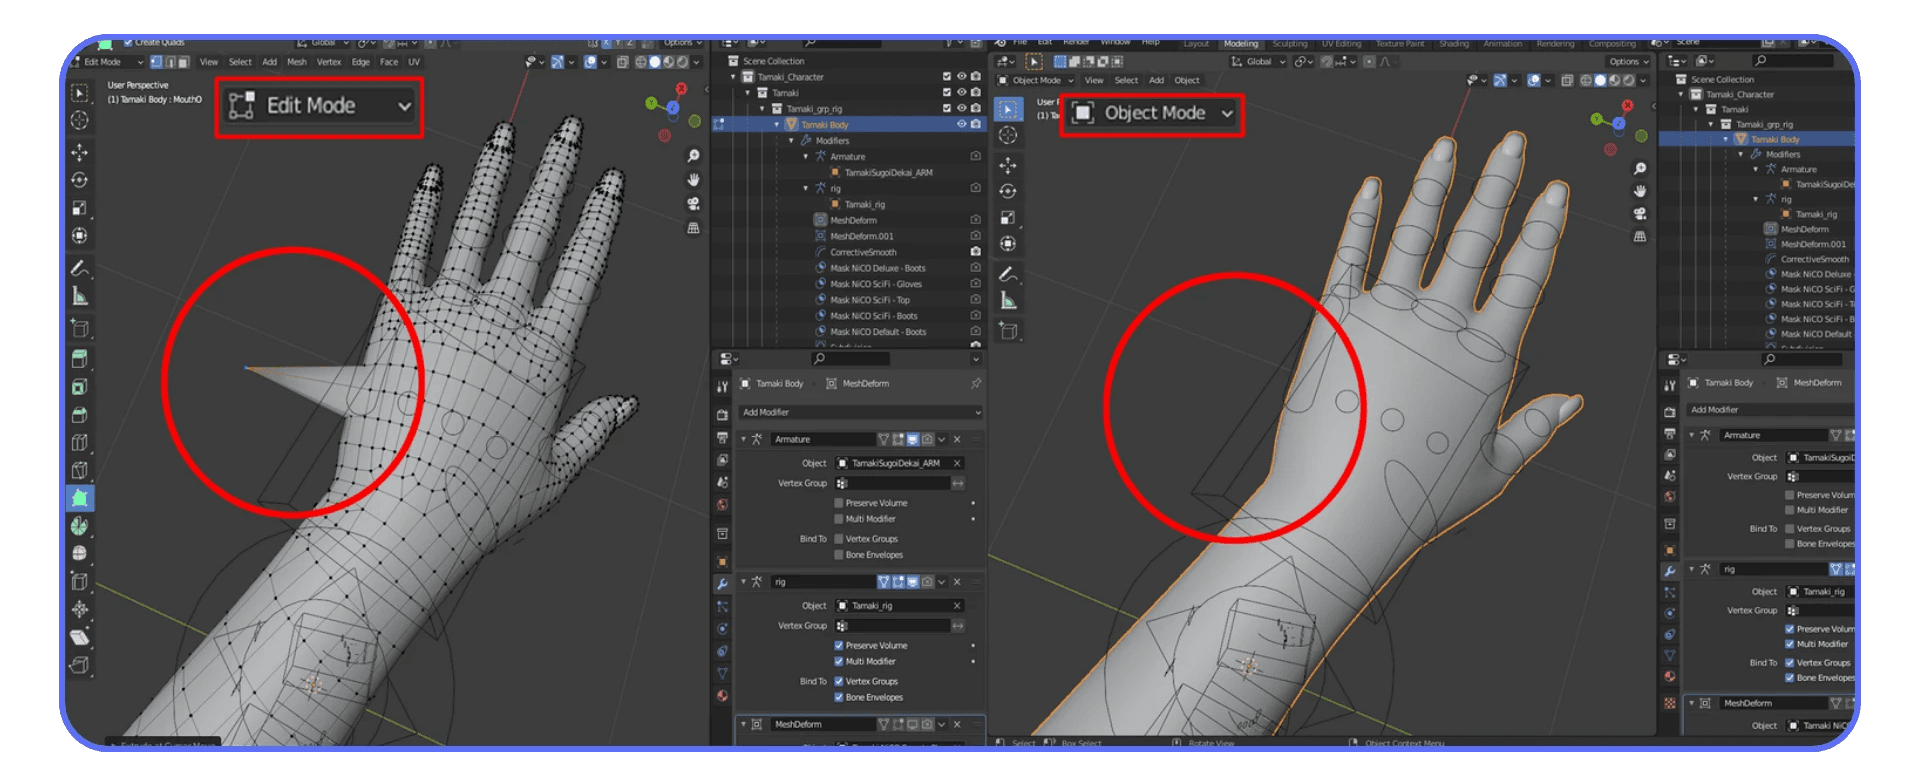Open Global transform orientation dropdown in right header
The height and width of the screenshot is (783, 1920).
(x=1258, y=62)
